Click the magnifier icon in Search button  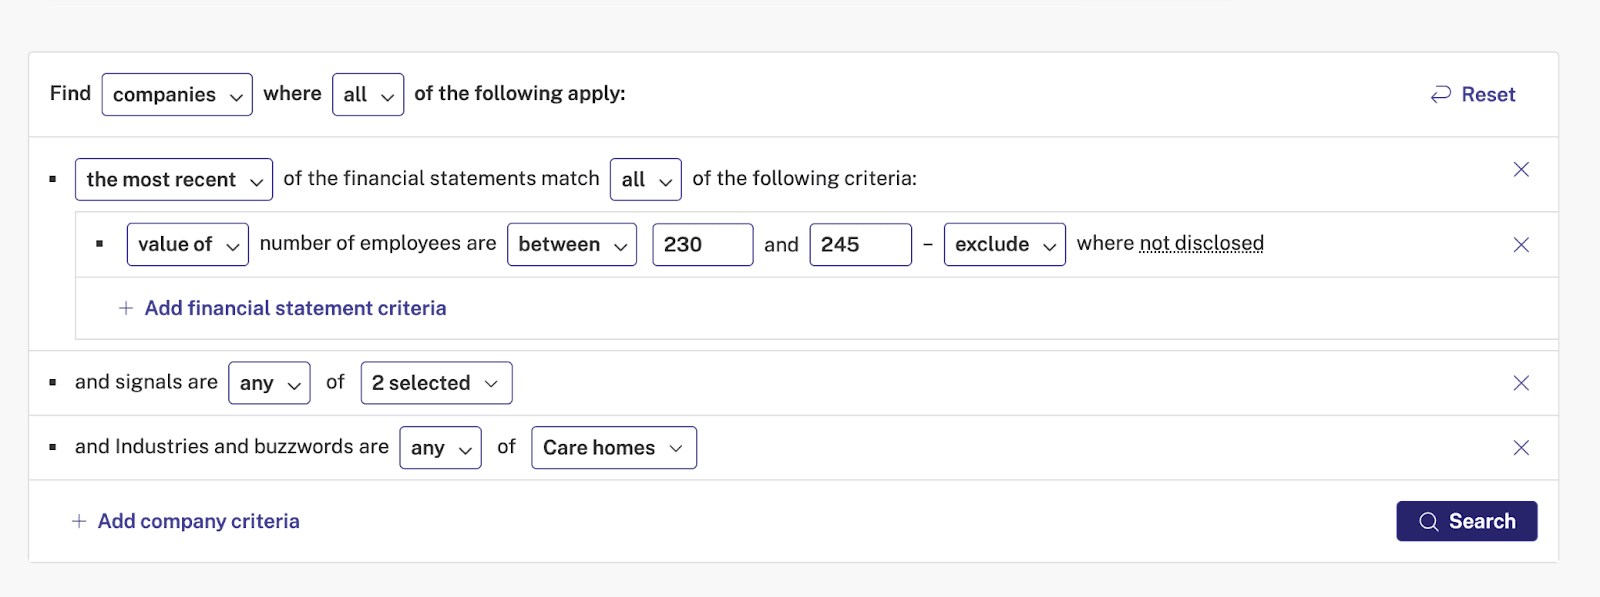(1429, 522)
